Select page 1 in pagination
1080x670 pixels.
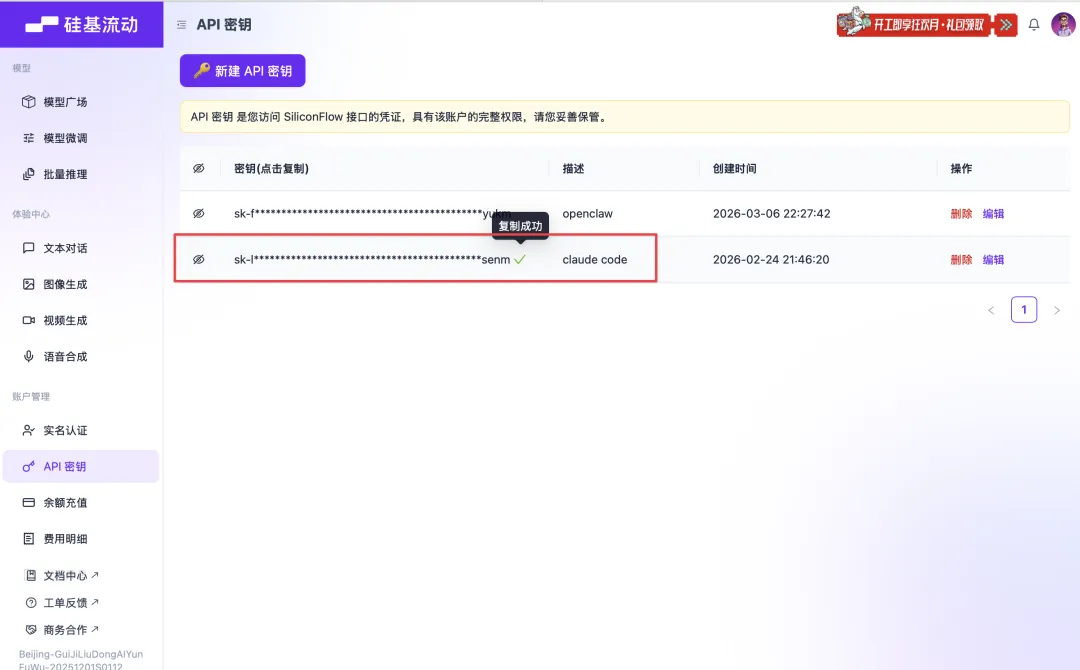pos(1024,310)
